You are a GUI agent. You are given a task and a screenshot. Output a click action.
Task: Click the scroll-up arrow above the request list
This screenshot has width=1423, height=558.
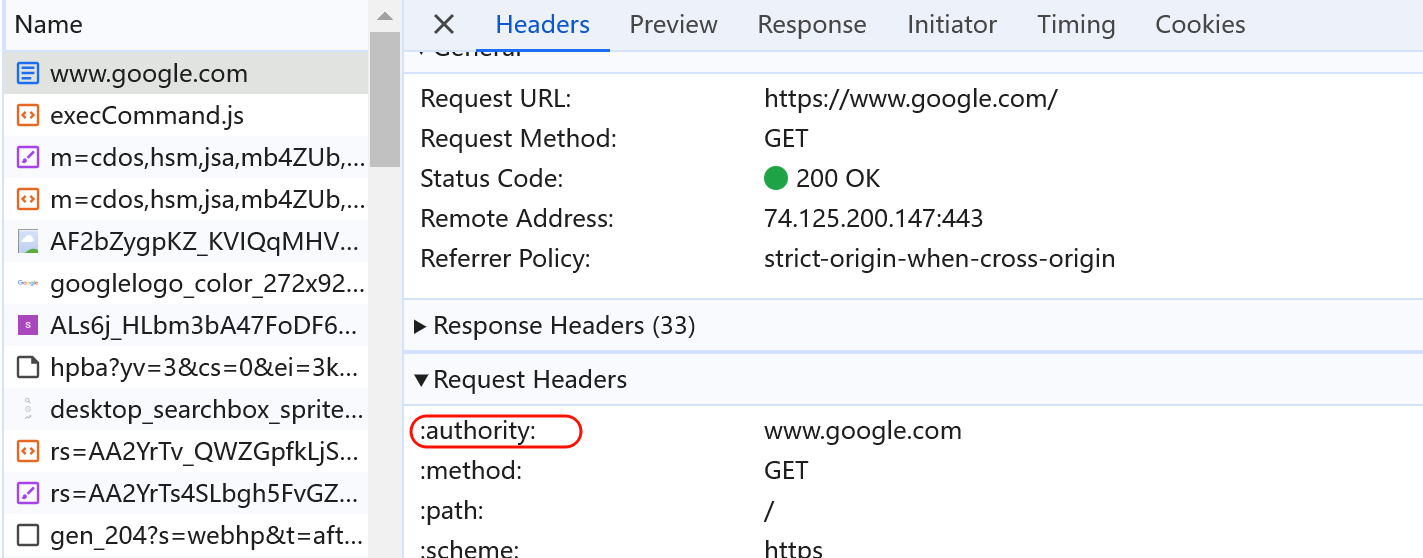click(384, 17)
